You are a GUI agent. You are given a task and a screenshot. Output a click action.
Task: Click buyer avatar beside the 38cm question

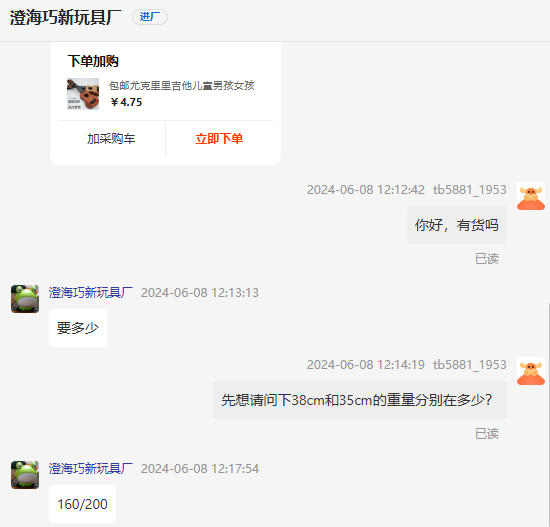[x=531, y=371]
